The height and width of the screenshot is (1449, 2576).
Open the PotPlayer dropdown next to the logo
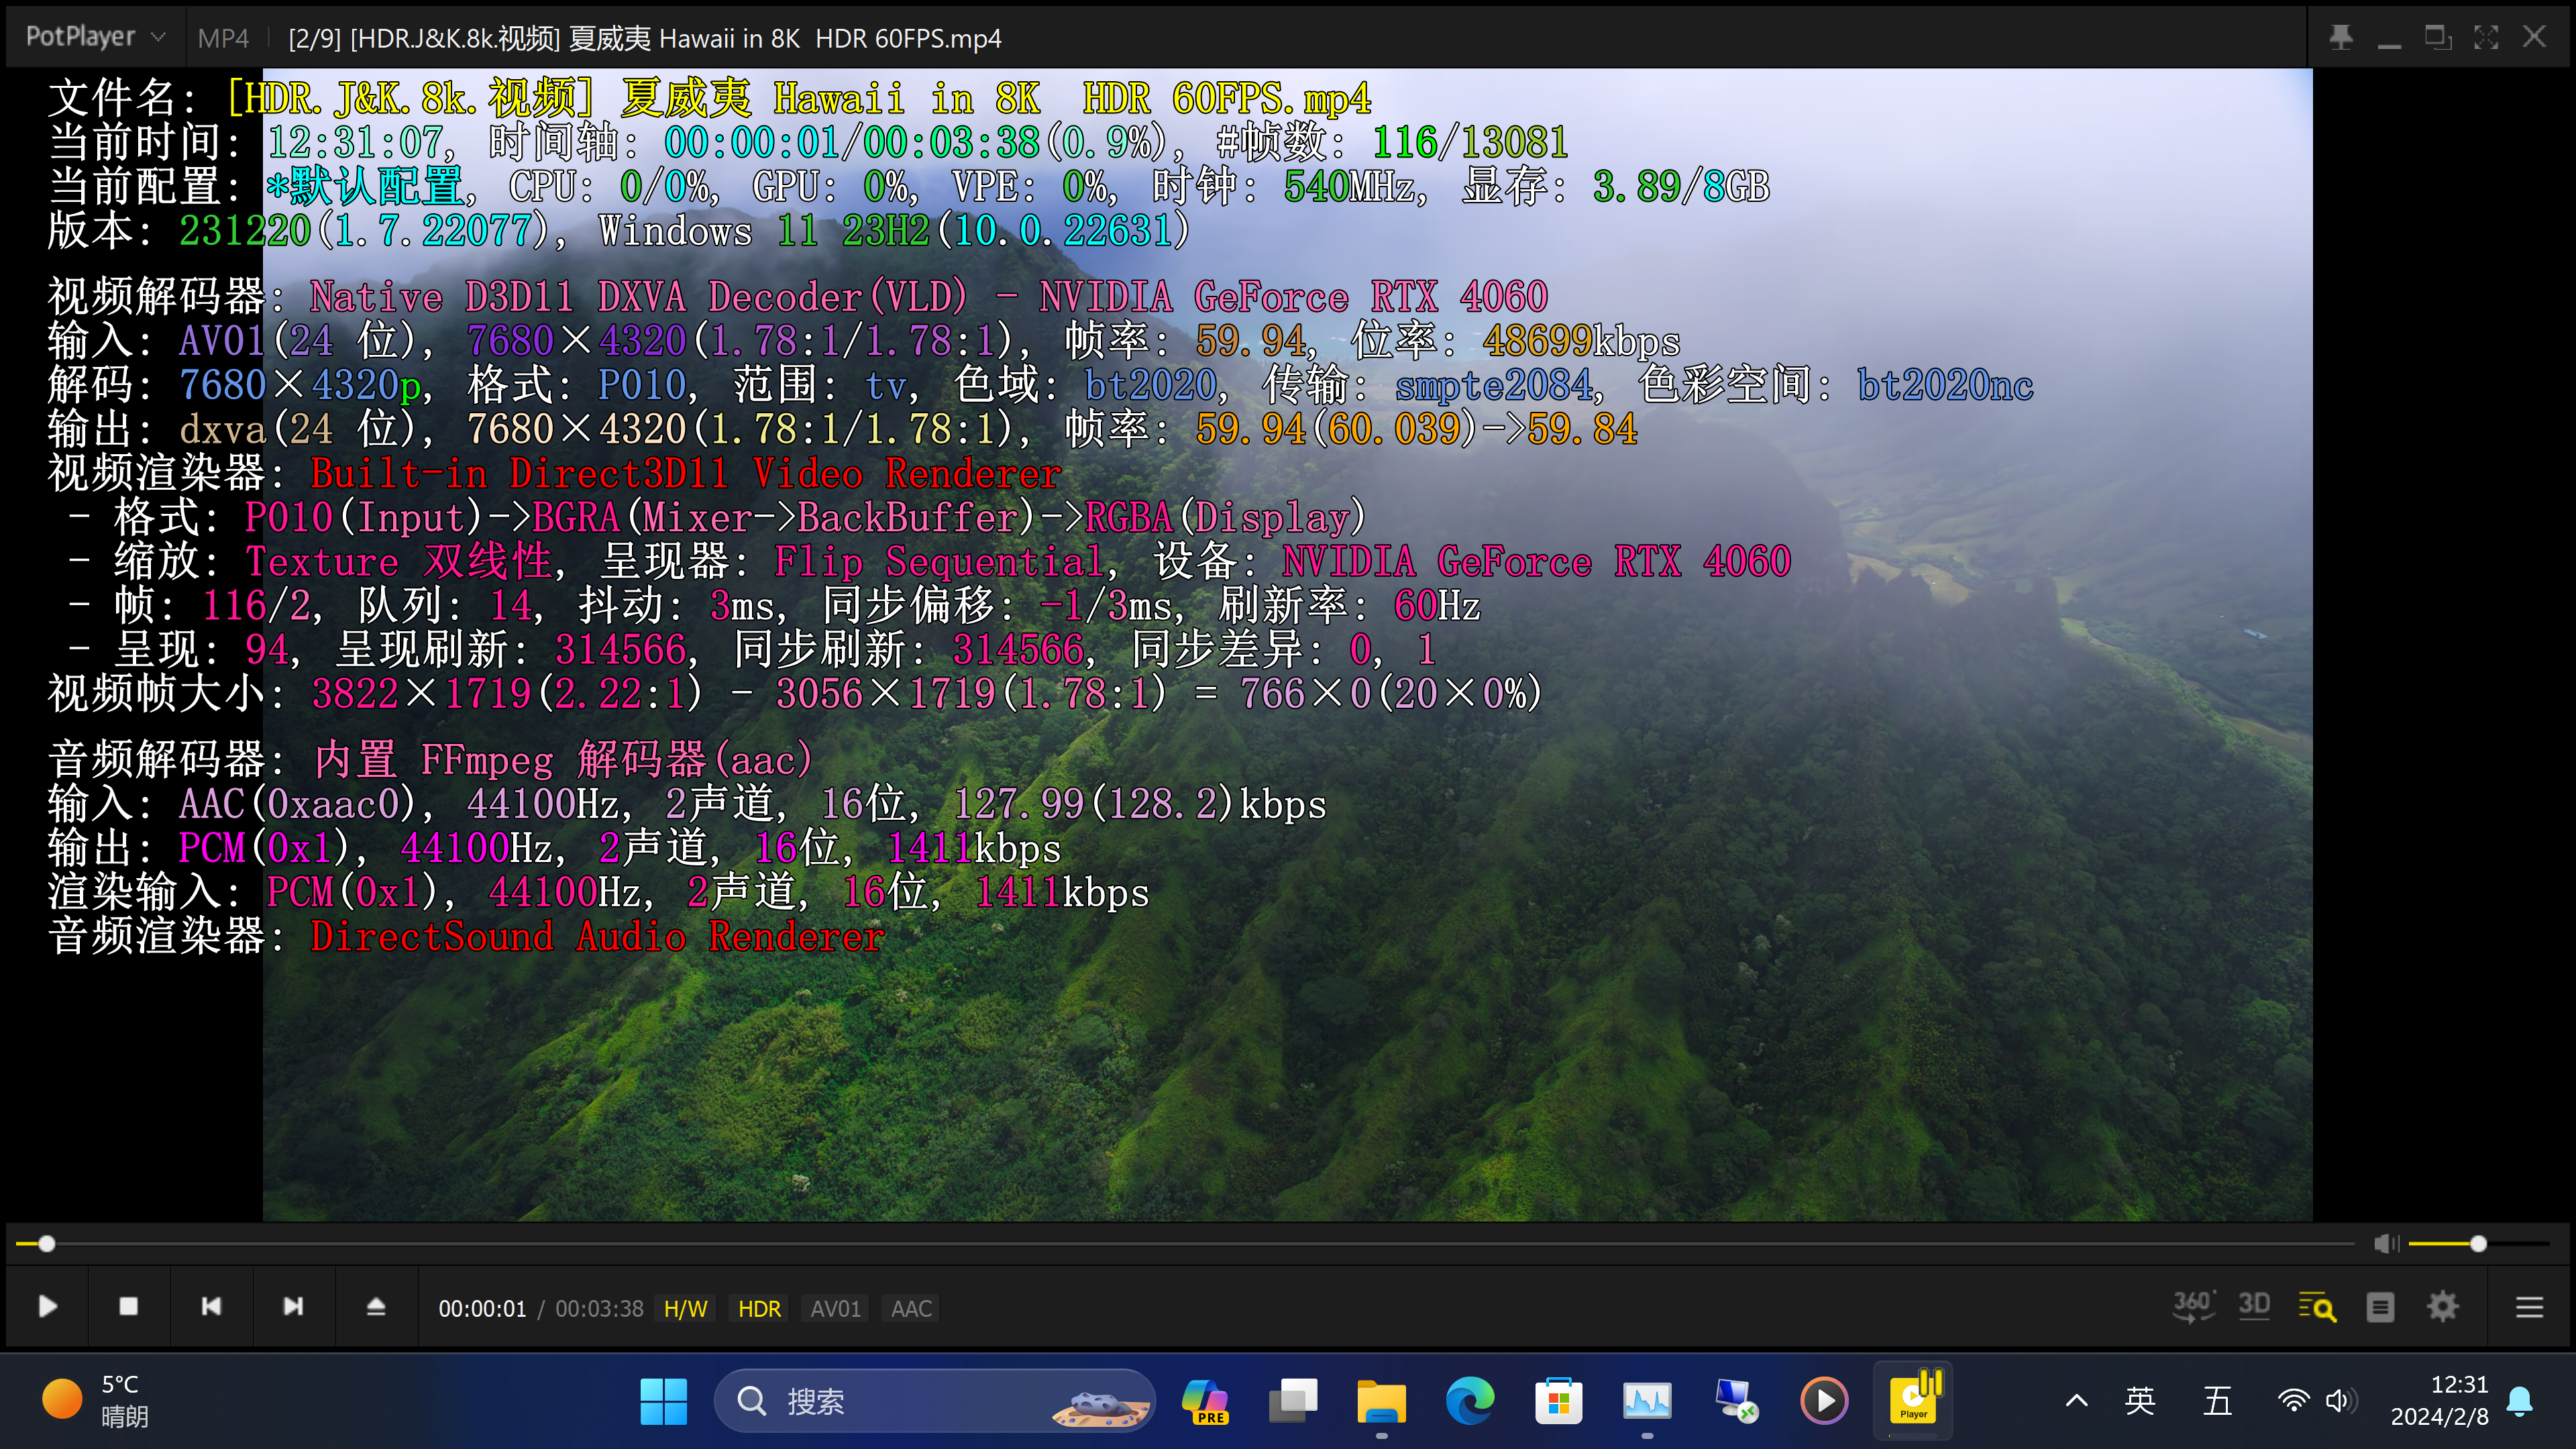(x=158, y=36)
